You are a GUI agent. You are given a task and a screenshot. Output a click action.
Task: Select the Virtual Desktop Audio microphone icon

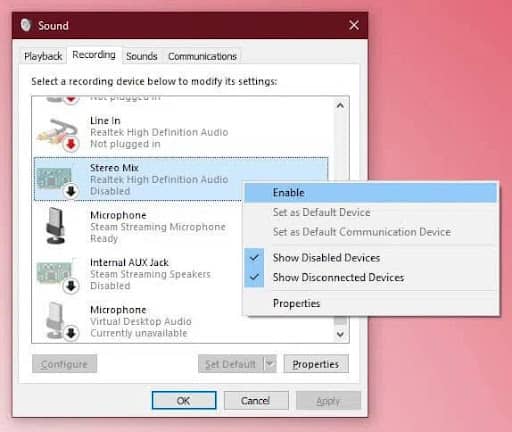[55, 321]
